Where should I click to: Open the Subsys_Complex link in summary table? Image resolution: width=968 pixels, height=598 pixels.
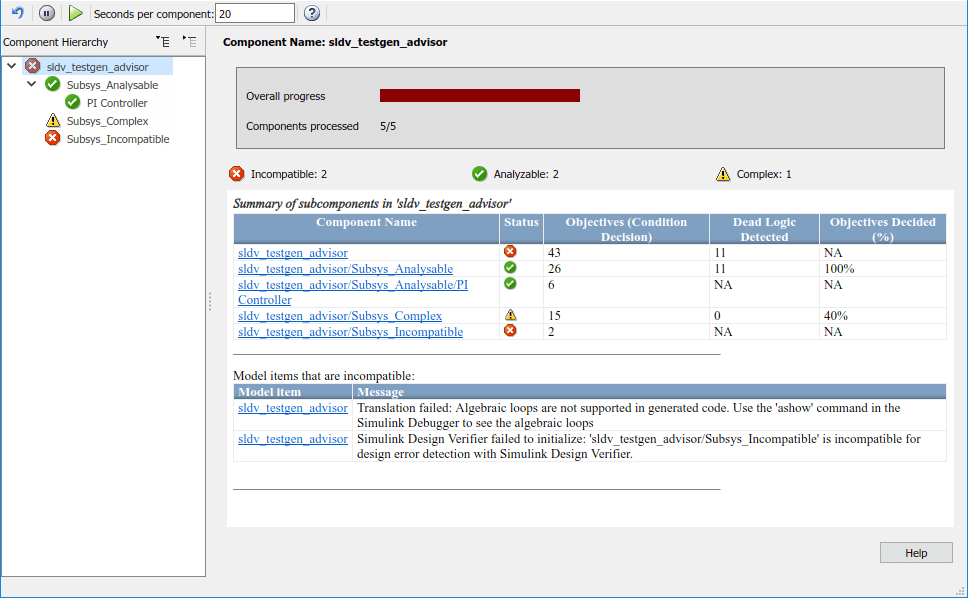[x=340, y=315]
